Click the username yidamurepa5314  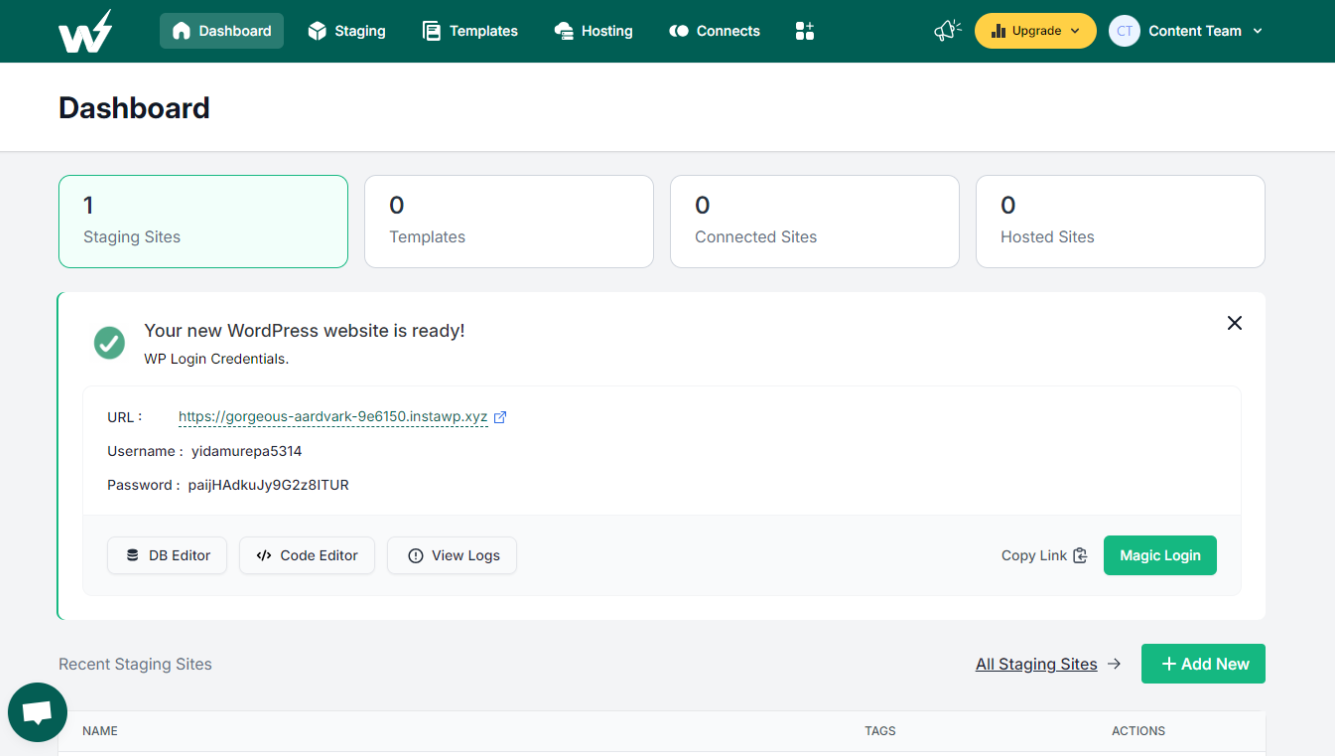[247, 451]
